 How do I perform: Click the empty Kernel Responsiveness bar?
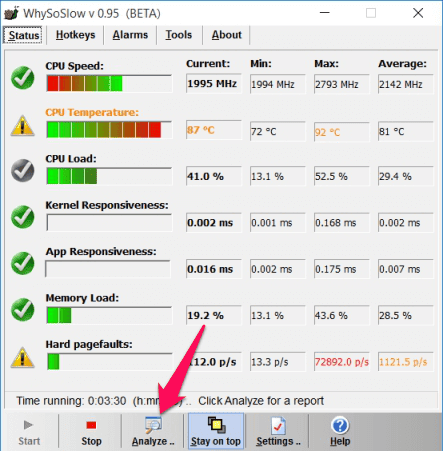click(109, 222)
